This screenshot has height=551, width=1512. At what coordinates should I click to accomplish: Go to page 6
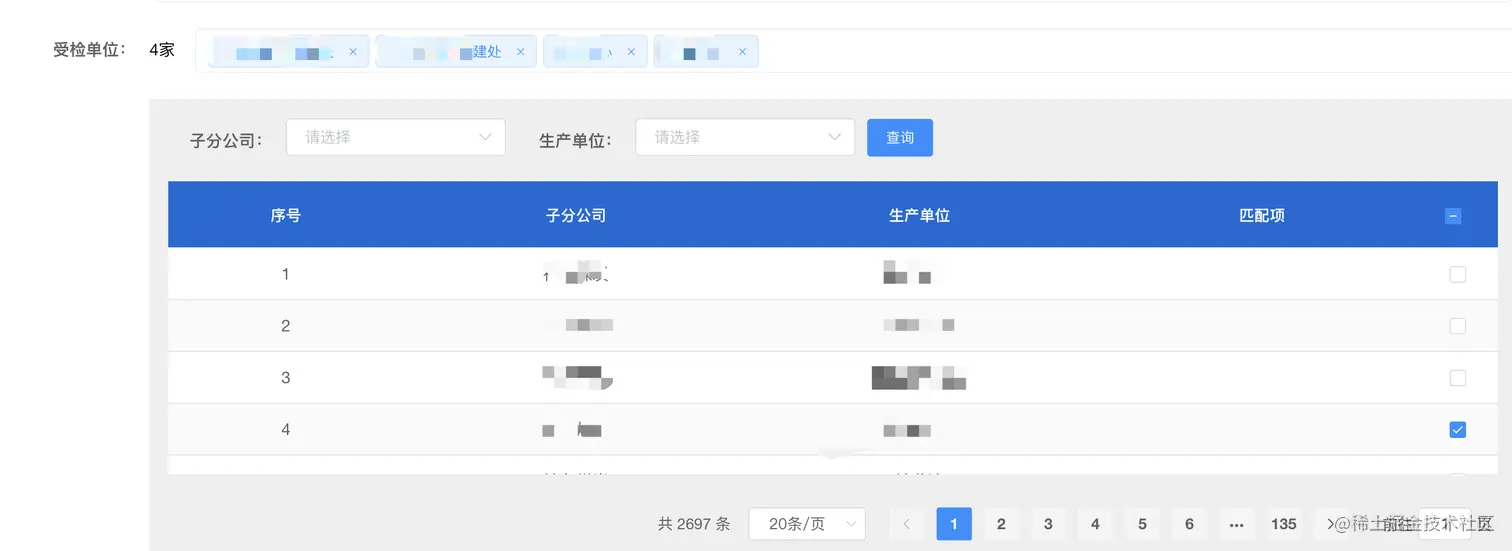[x=1189, y=523]
